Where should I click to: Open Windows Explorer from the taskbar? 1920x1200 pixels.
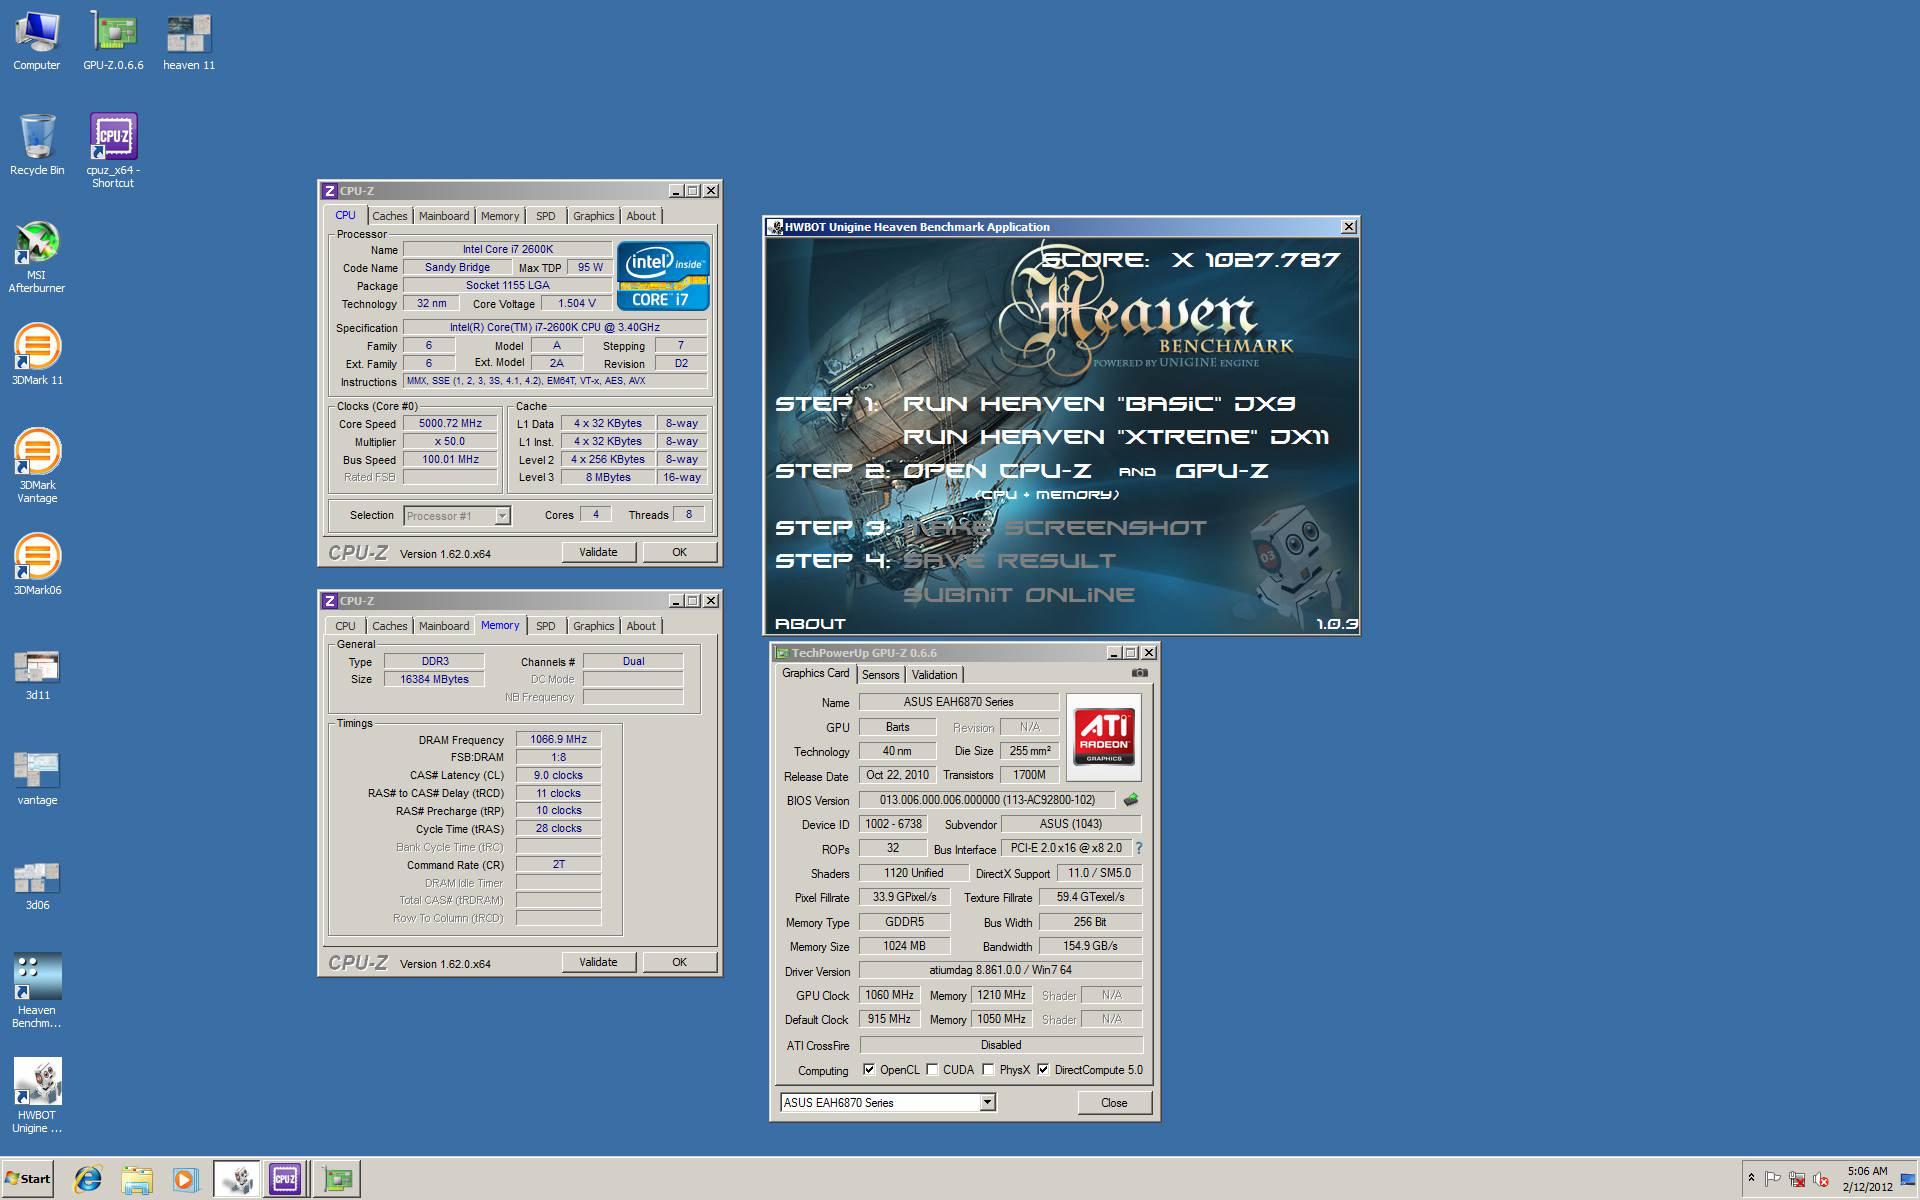[137, 1179]
